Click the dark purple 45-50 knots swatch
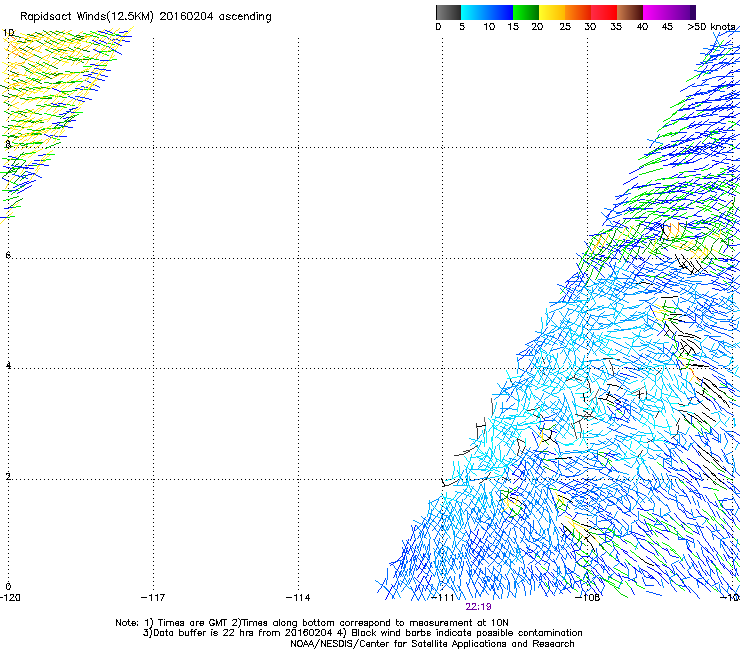 tap(682, 12)
